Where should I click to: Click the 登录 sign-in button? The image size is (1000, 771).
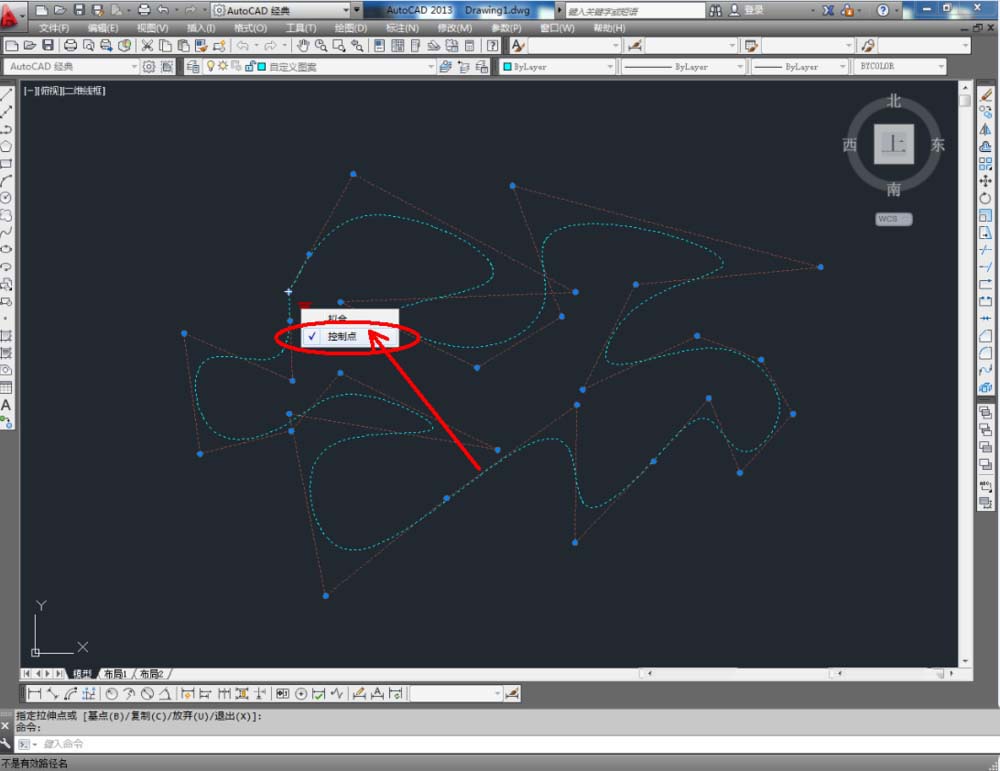coord(753,10)
